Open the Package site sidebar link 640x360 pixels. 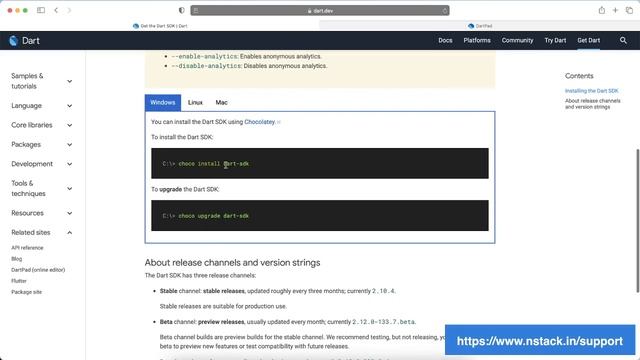click(x=27, y=292)
